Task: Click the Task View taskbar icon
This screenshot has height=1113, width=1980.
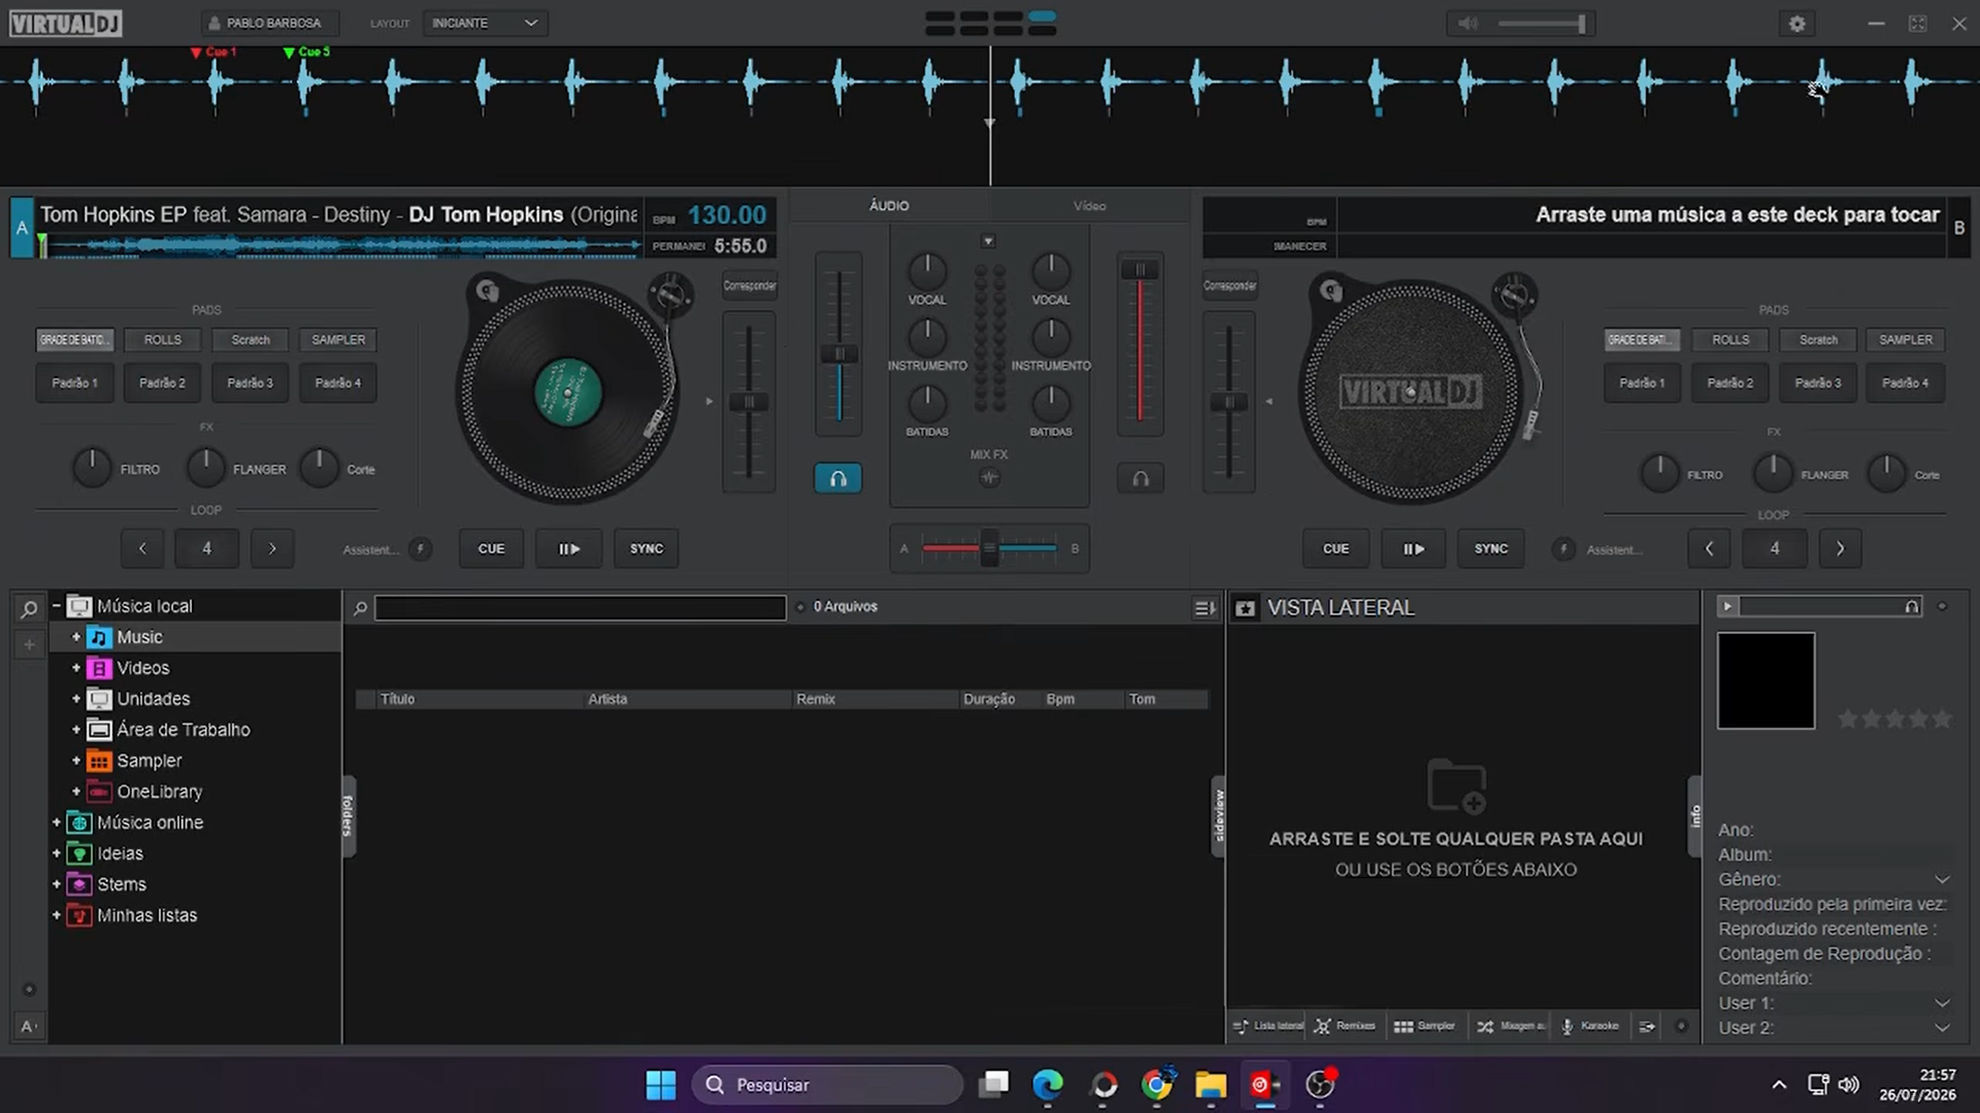Action: [x=993, y=1084]
